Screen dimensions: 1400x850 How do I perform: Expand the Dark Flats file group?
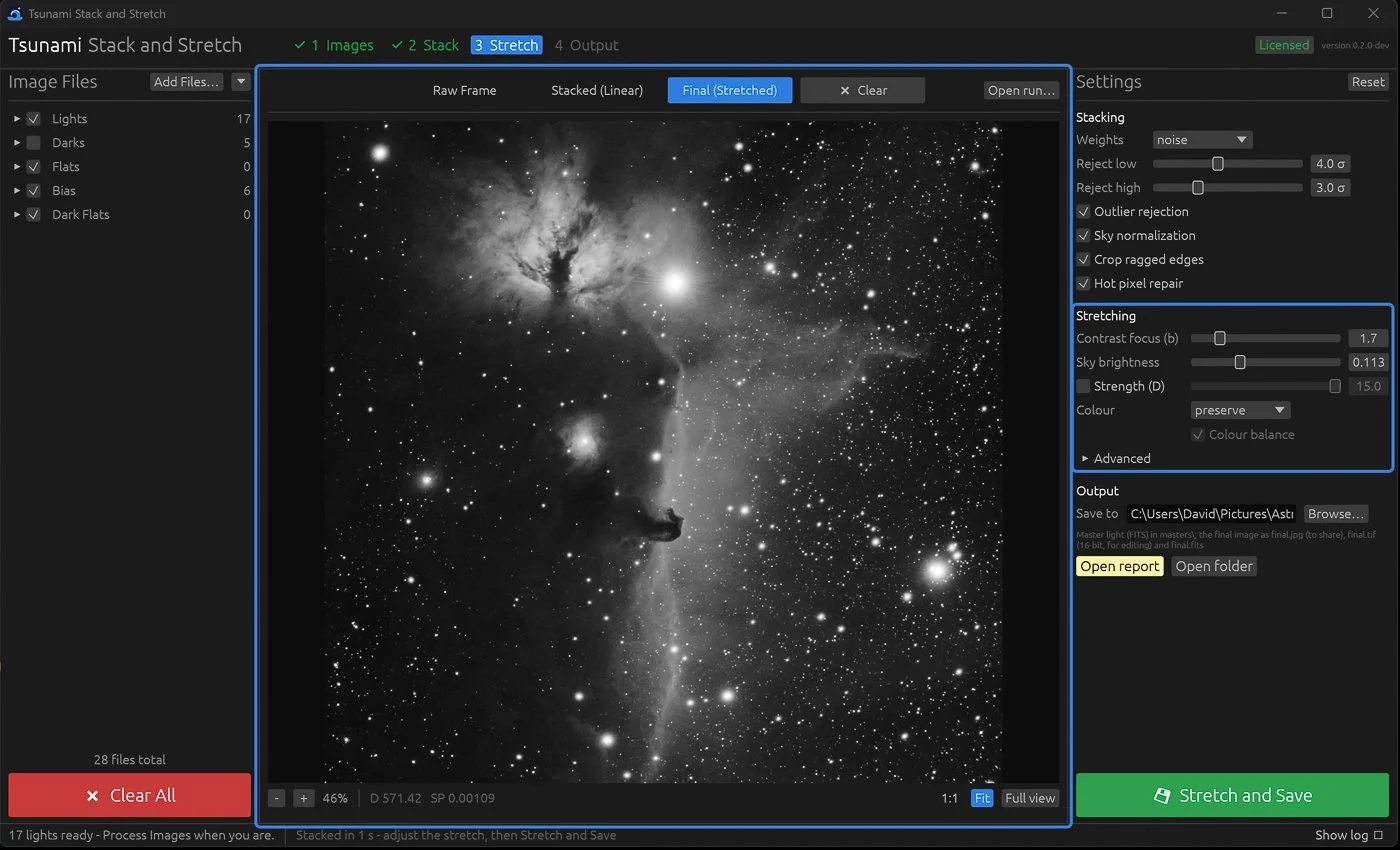pos(17,214)
